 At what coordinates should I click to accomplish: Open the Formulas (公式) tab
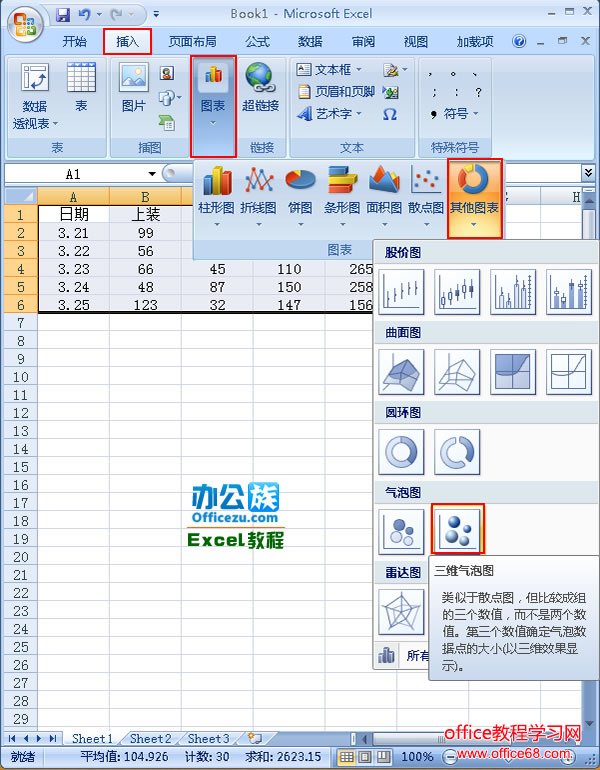tap(258, 42)
